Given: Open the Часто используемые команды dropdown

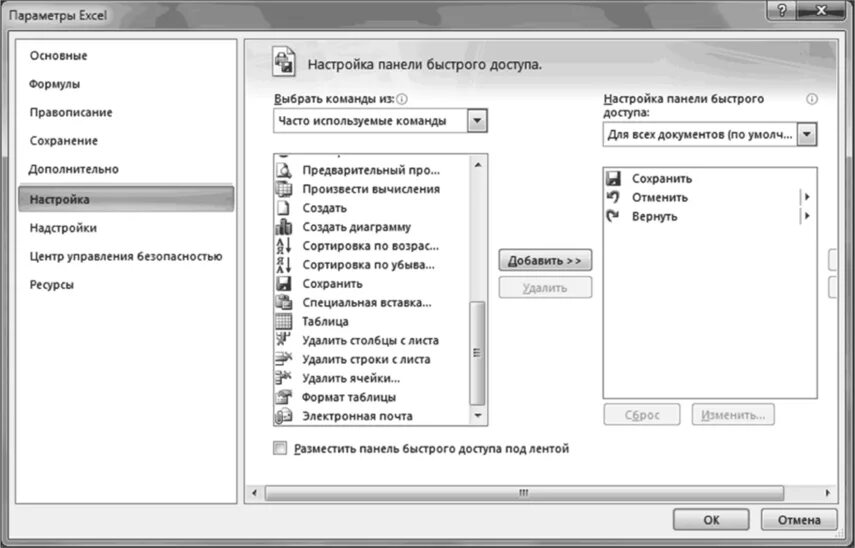Looking at the screenshot, I should point(477,121).
